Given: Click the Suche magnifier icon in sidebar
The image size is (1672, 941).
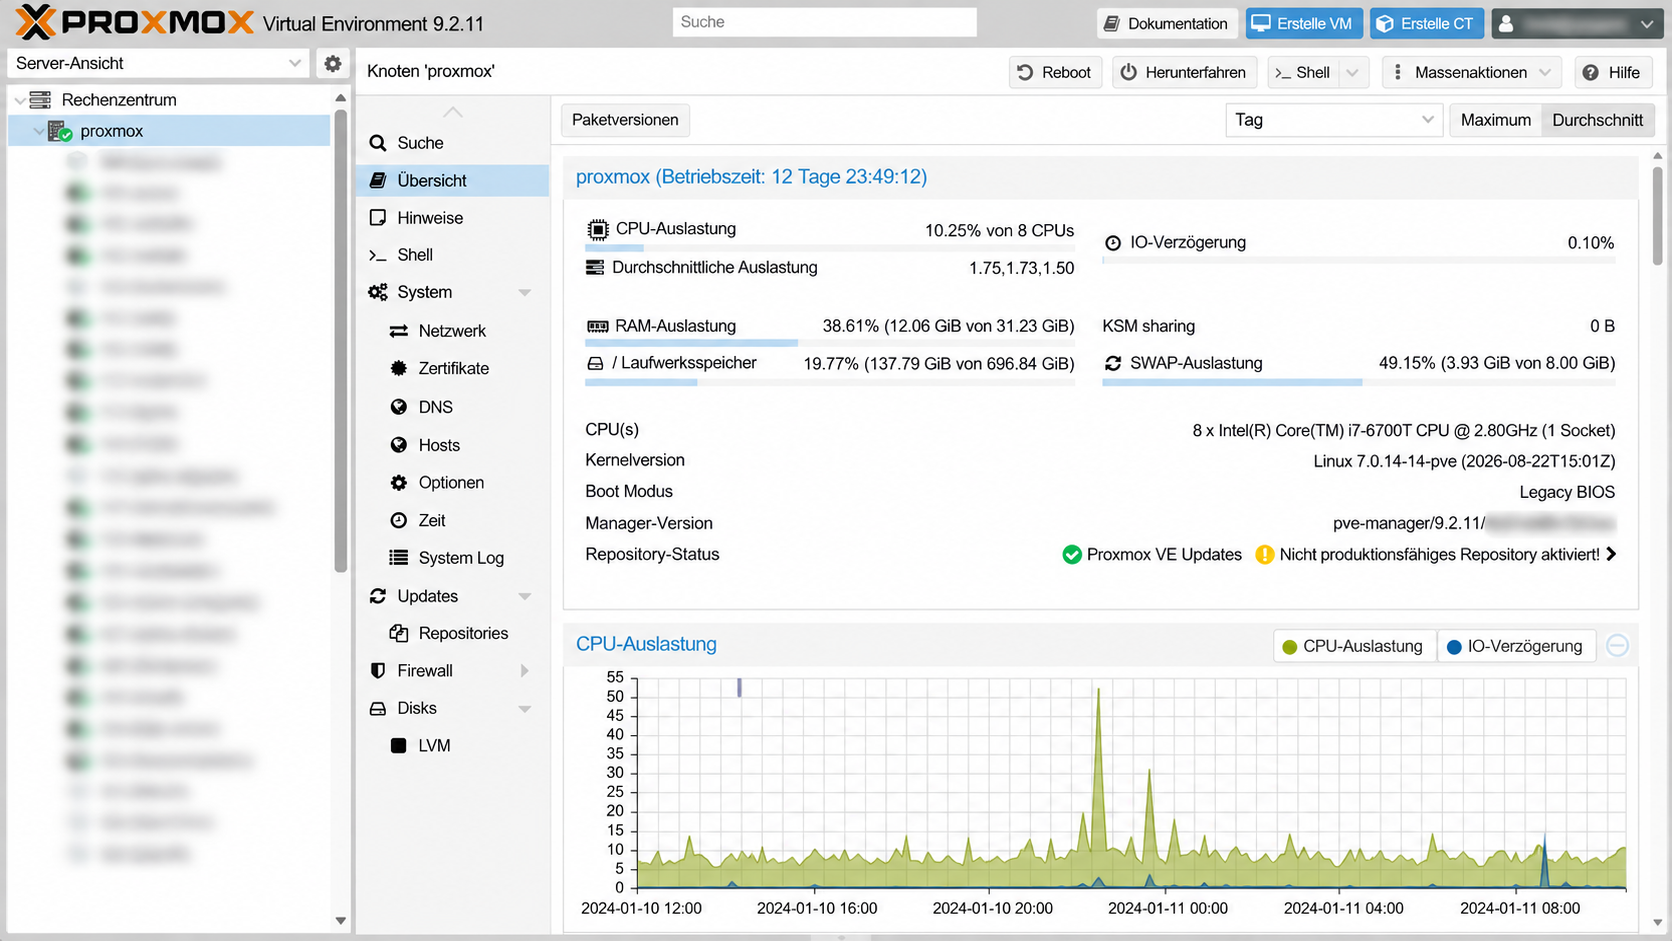Looking at the screenshot, I should click(378, 143).
